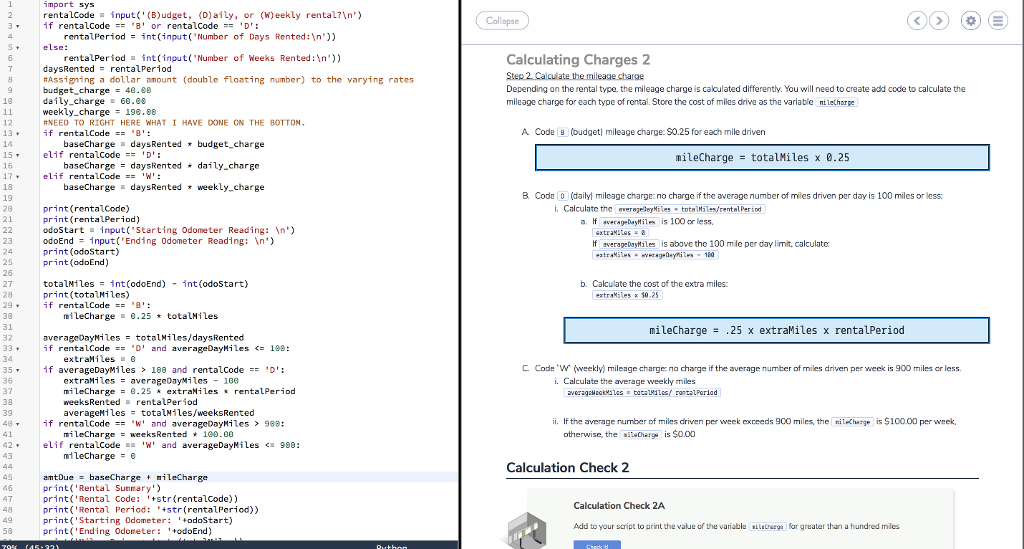Fold the if block at line 33

point(18,349)
